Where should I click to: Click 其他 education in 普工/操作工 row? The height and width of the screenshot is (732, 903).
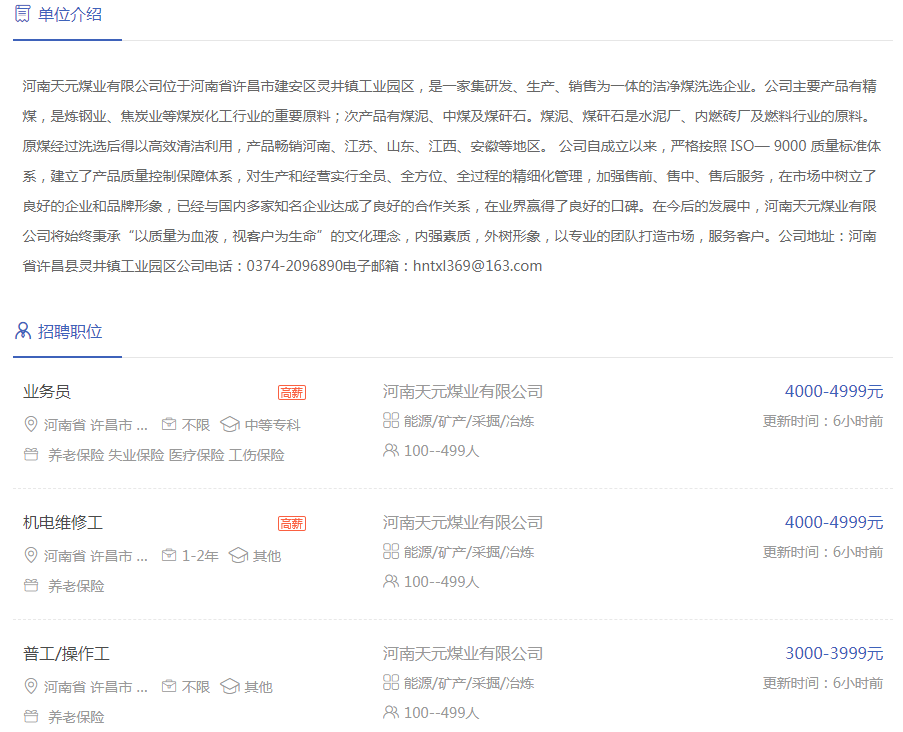pyautogui.click(x=259, y=687)
